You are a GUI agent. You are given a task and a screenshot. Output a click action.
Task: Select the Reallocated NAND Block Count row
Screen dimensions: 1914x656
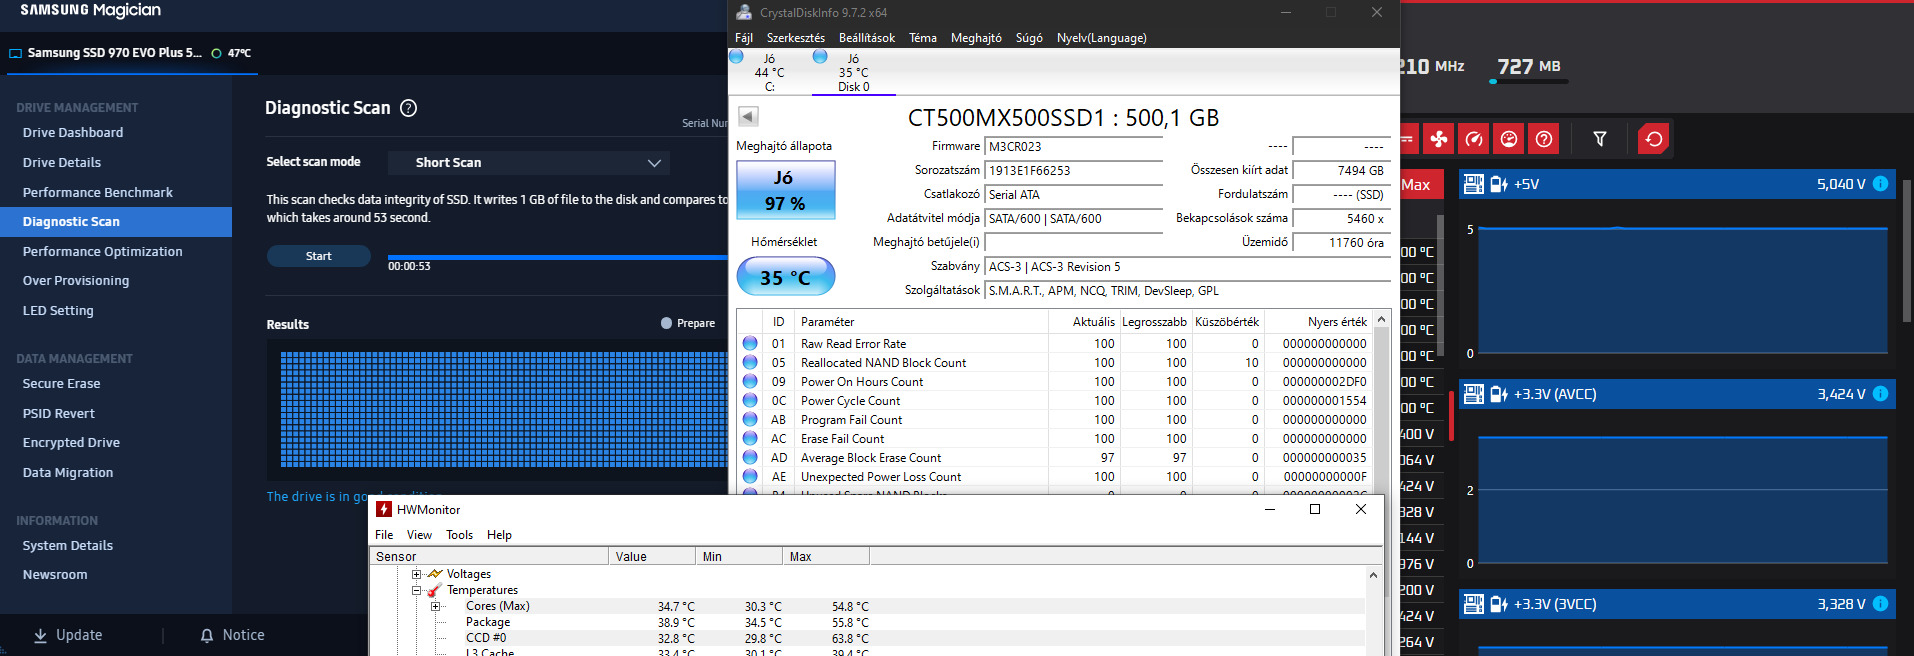tap(1055, 362)
